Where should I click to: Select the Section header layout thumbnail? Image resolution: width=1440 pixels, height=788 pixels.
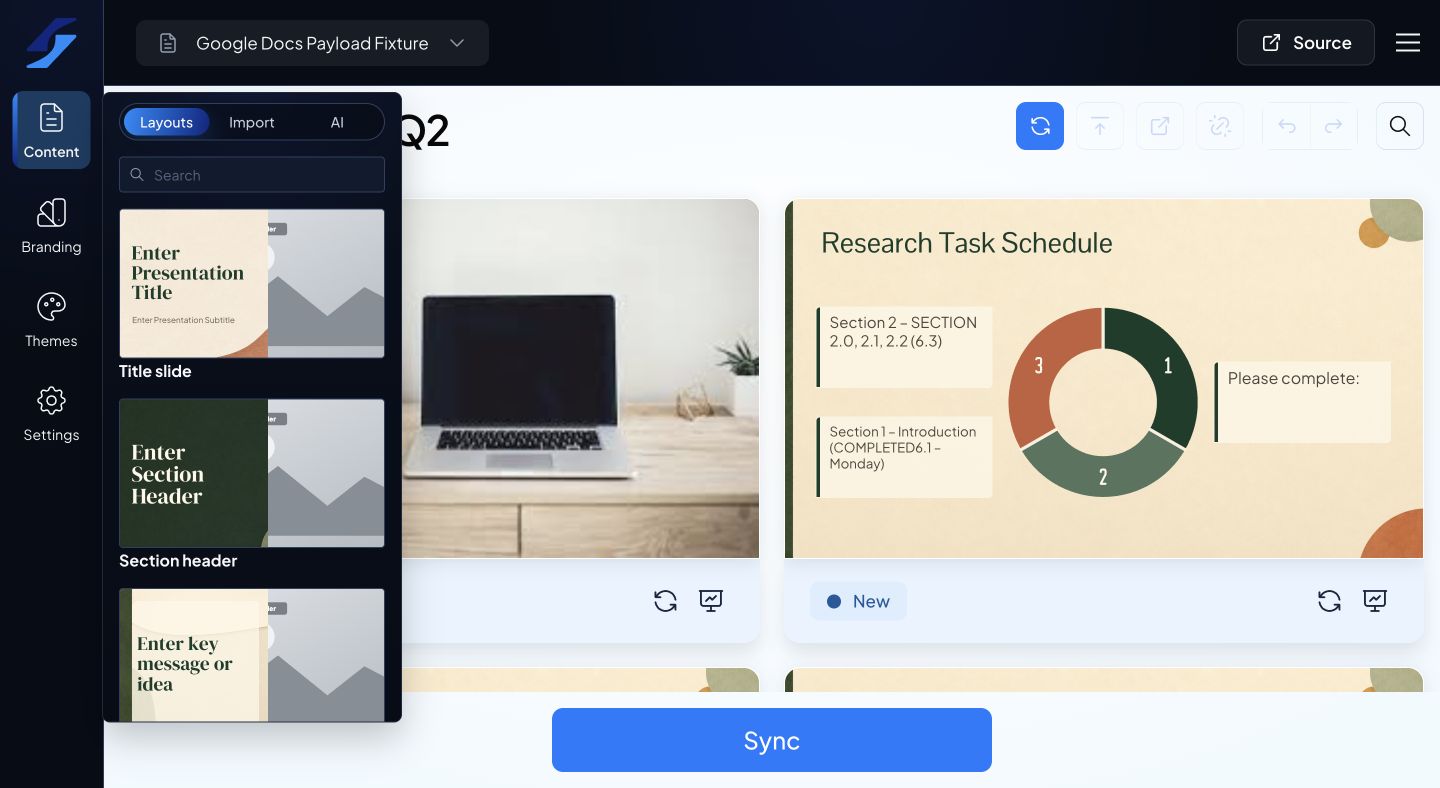(252, 473)
